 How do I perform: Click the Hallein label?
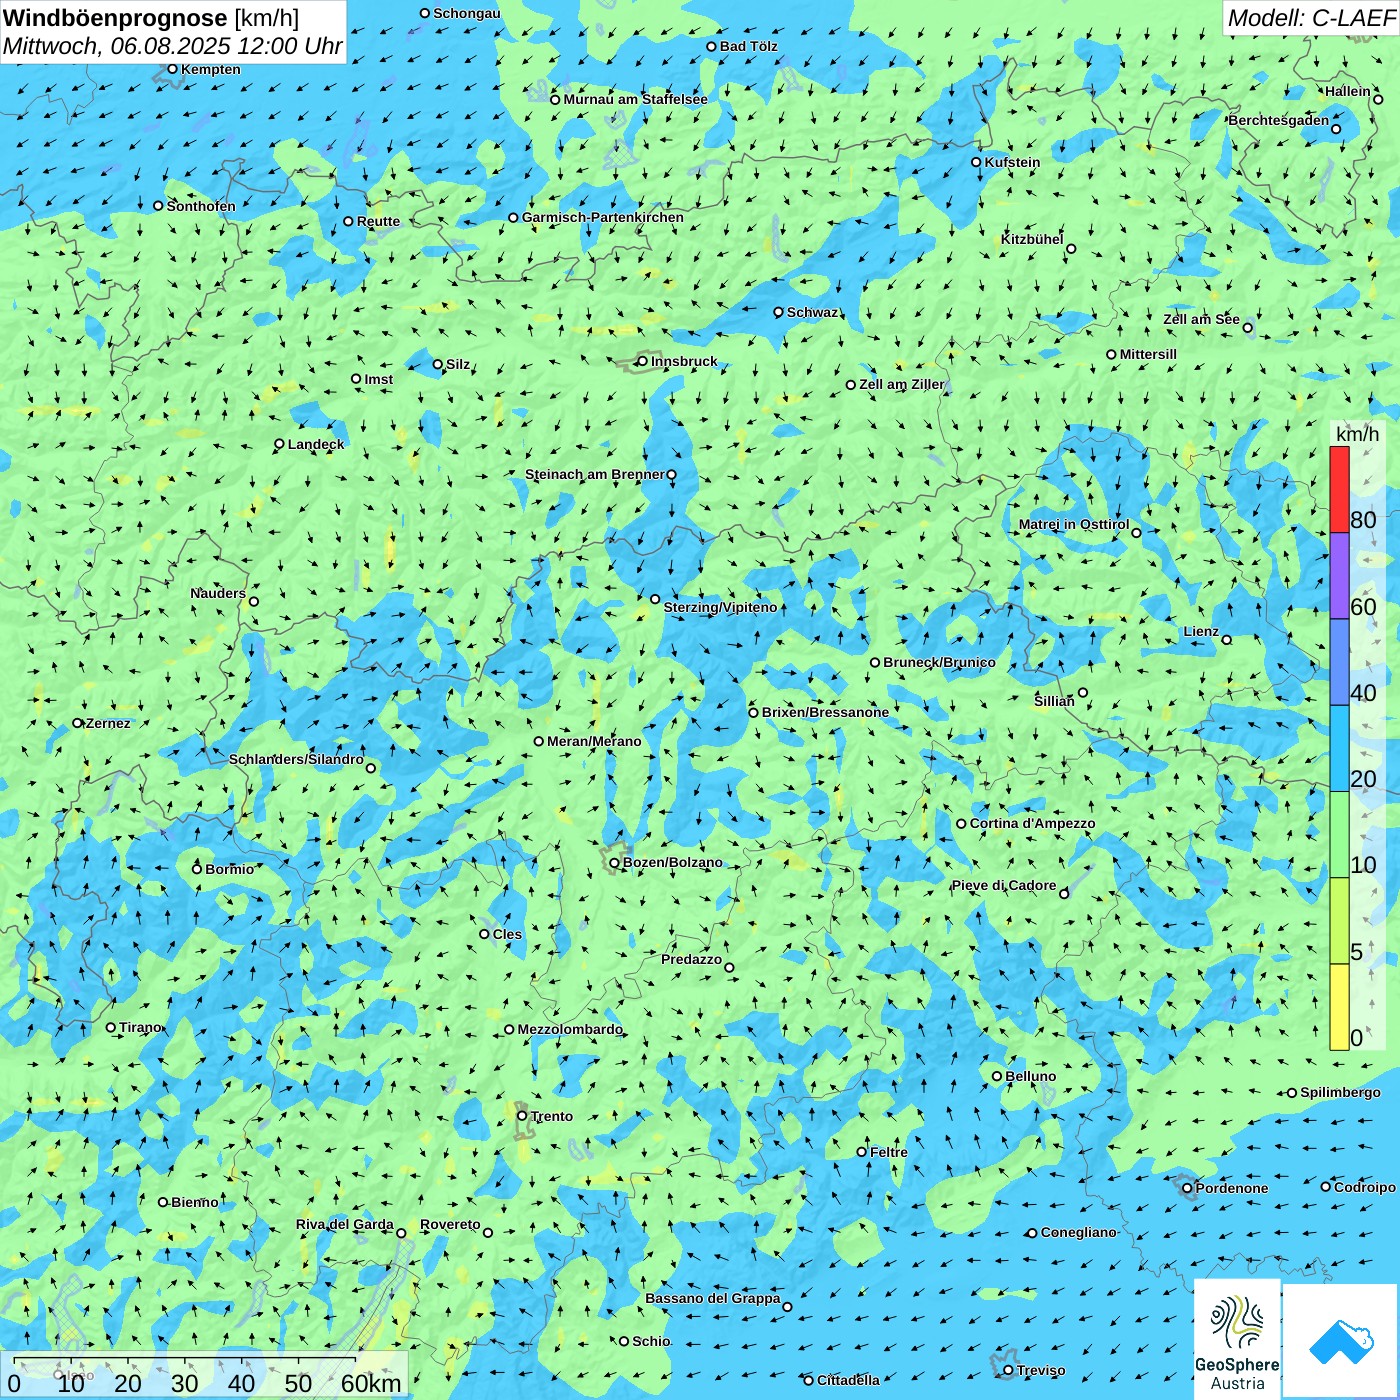1347,91
